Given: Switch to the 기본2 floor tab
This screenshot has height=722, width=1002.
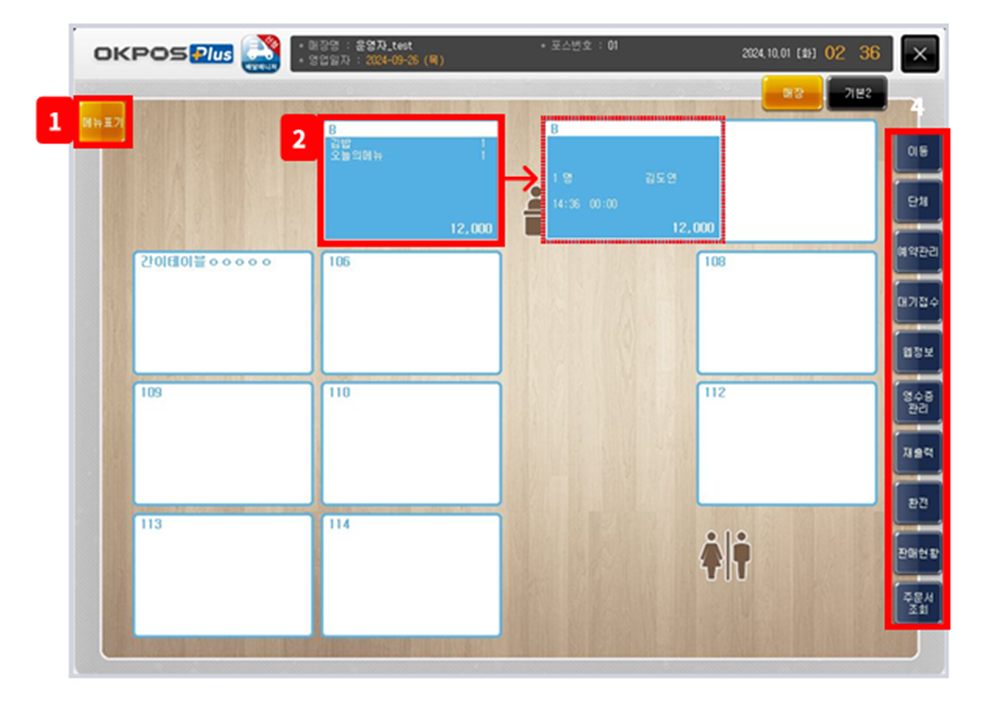Looking at the screenshot, I should 857,92.
